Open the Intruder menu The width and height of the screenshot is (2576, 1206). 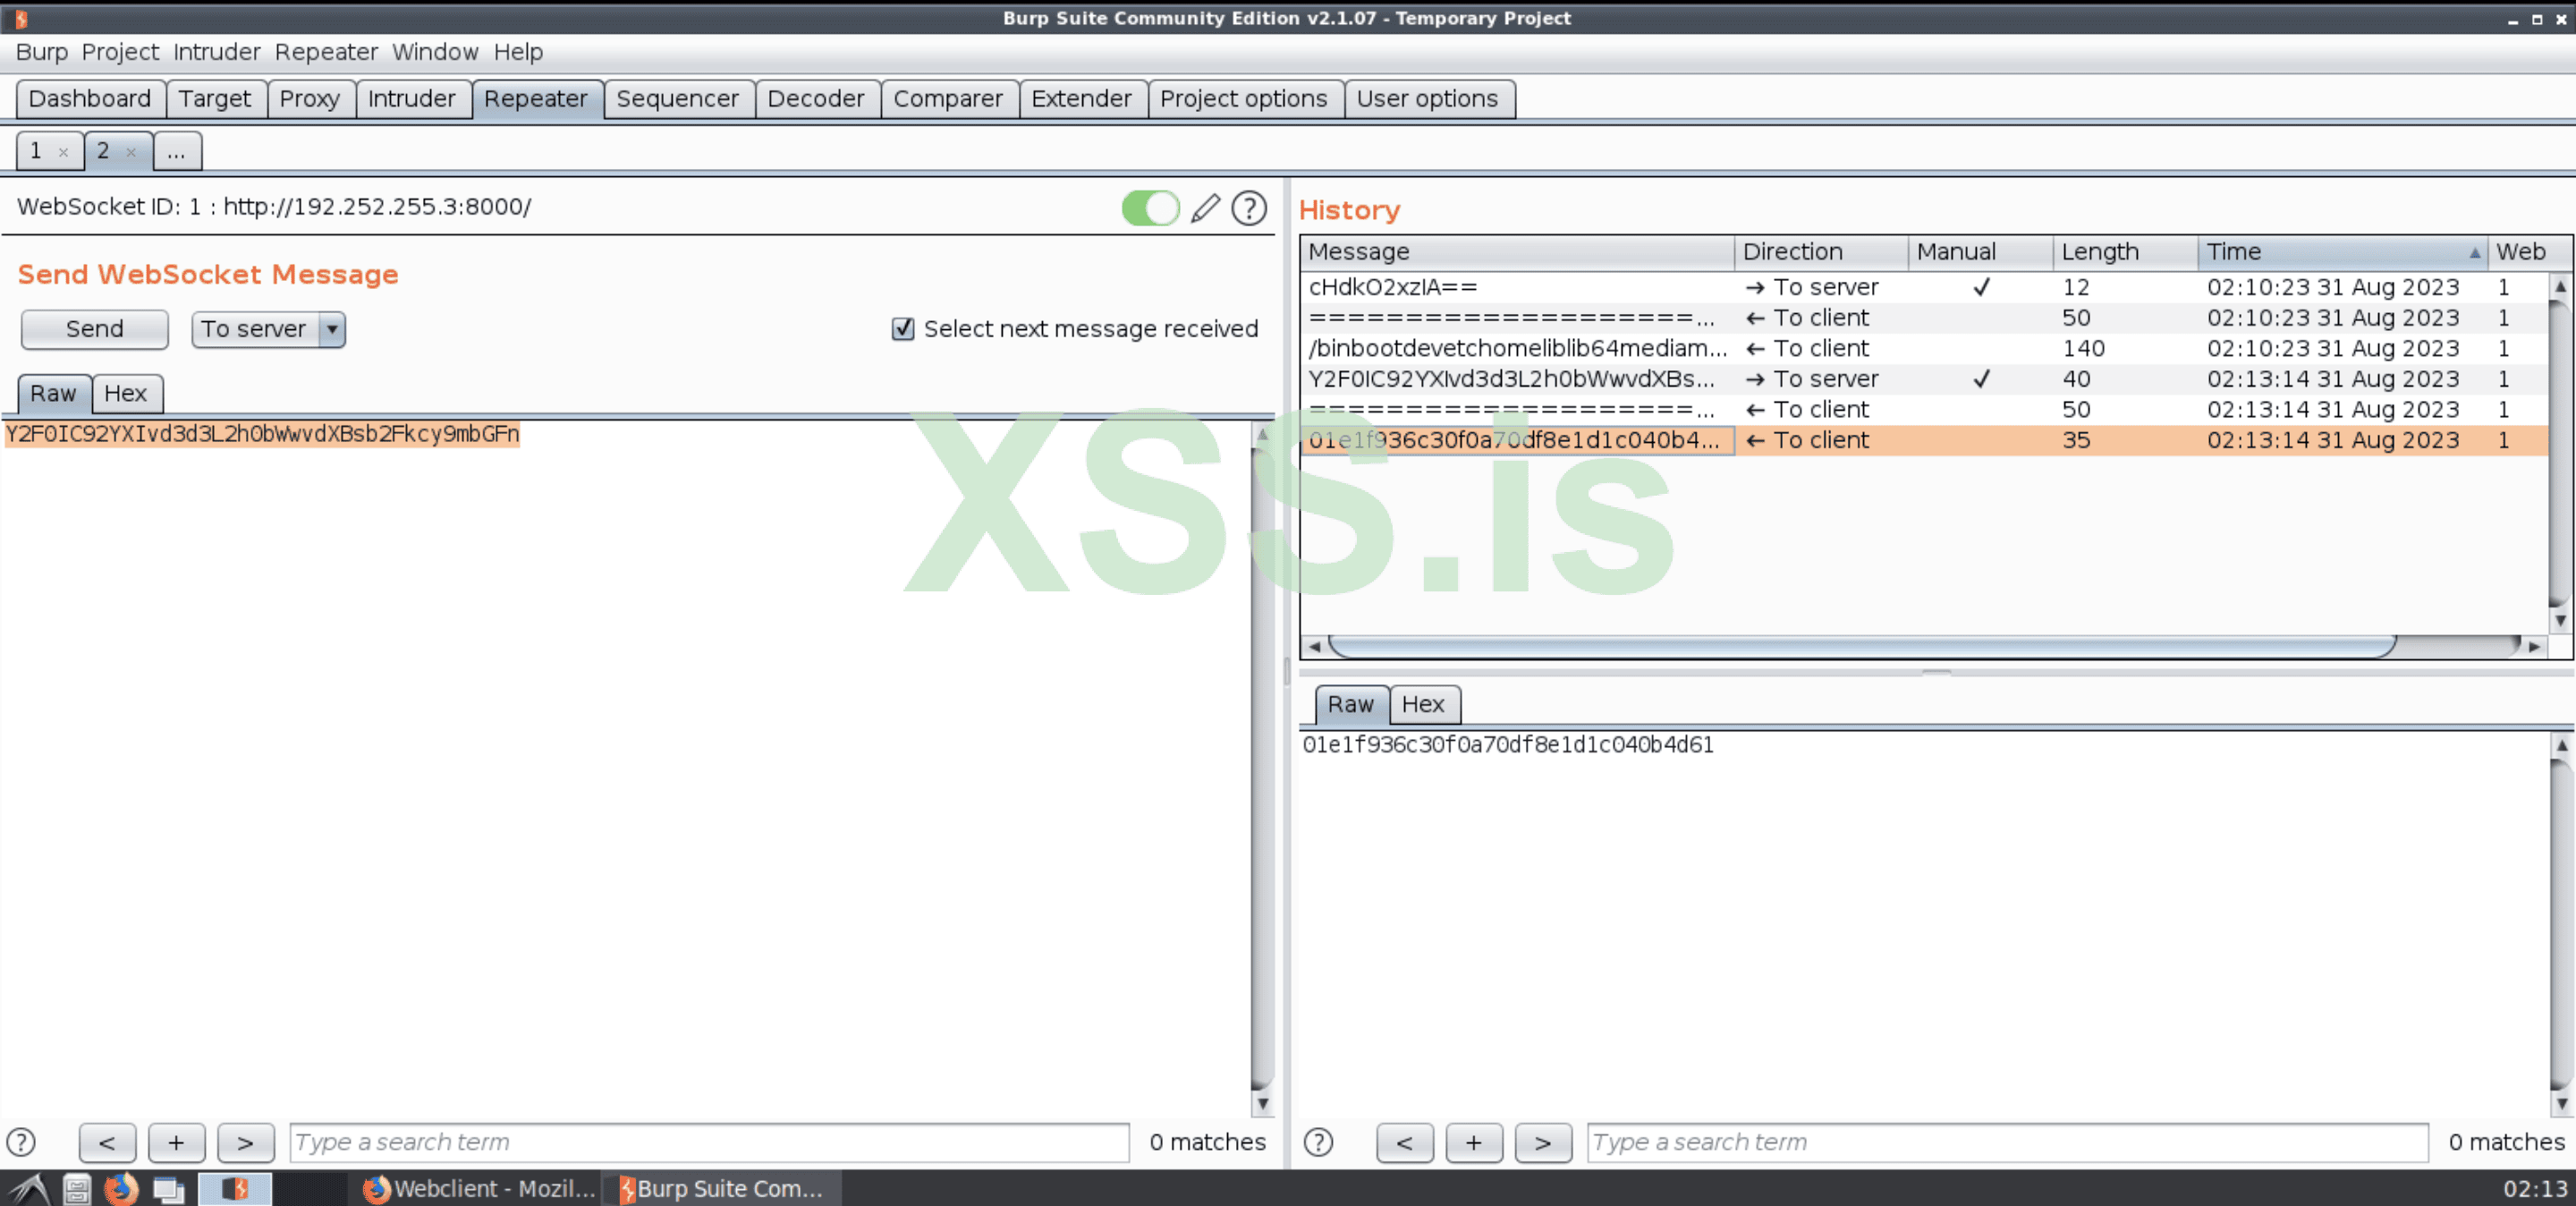216,52
